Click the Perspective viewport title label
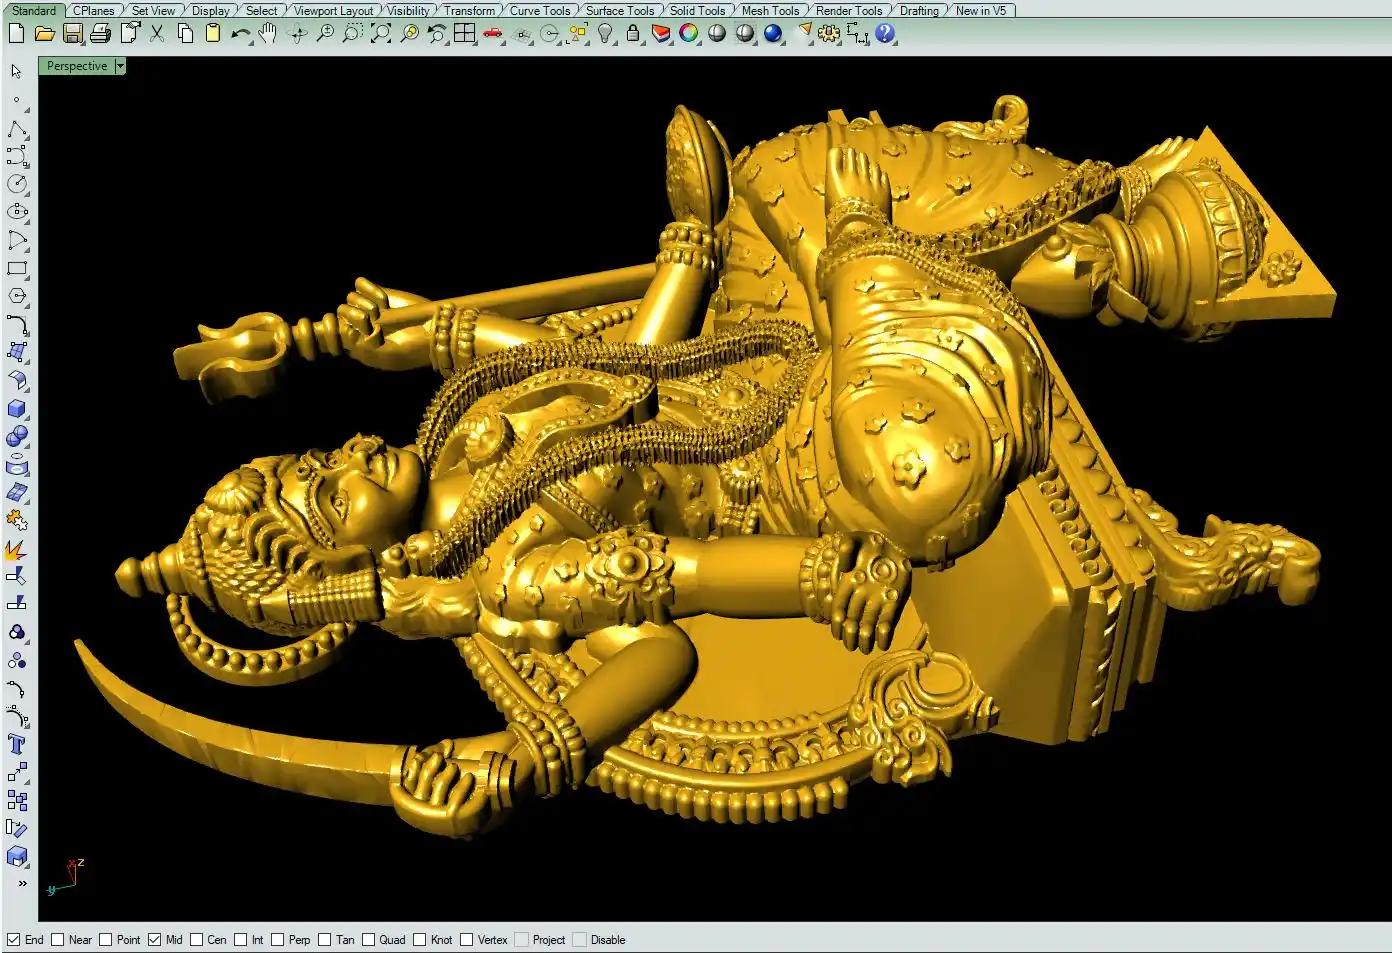 [76, 66]
